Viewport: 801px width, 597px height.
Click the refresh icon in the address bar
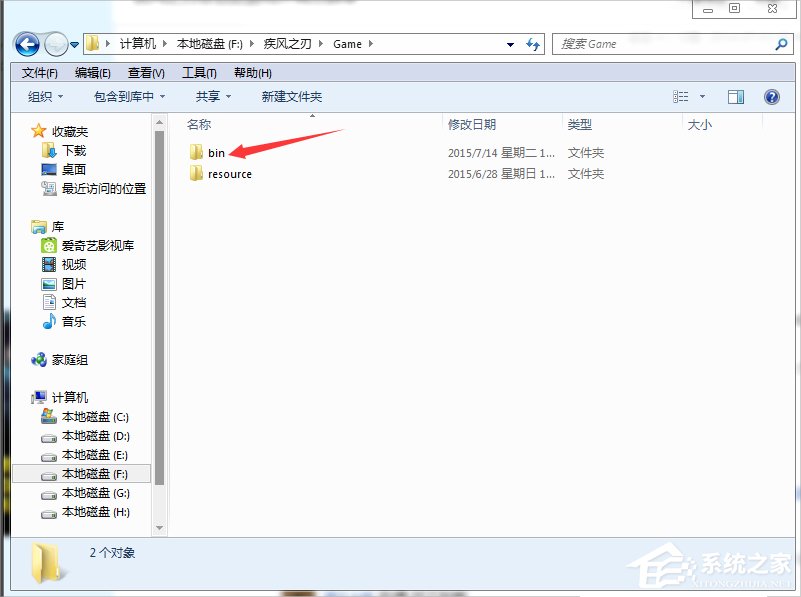(533, 44)
